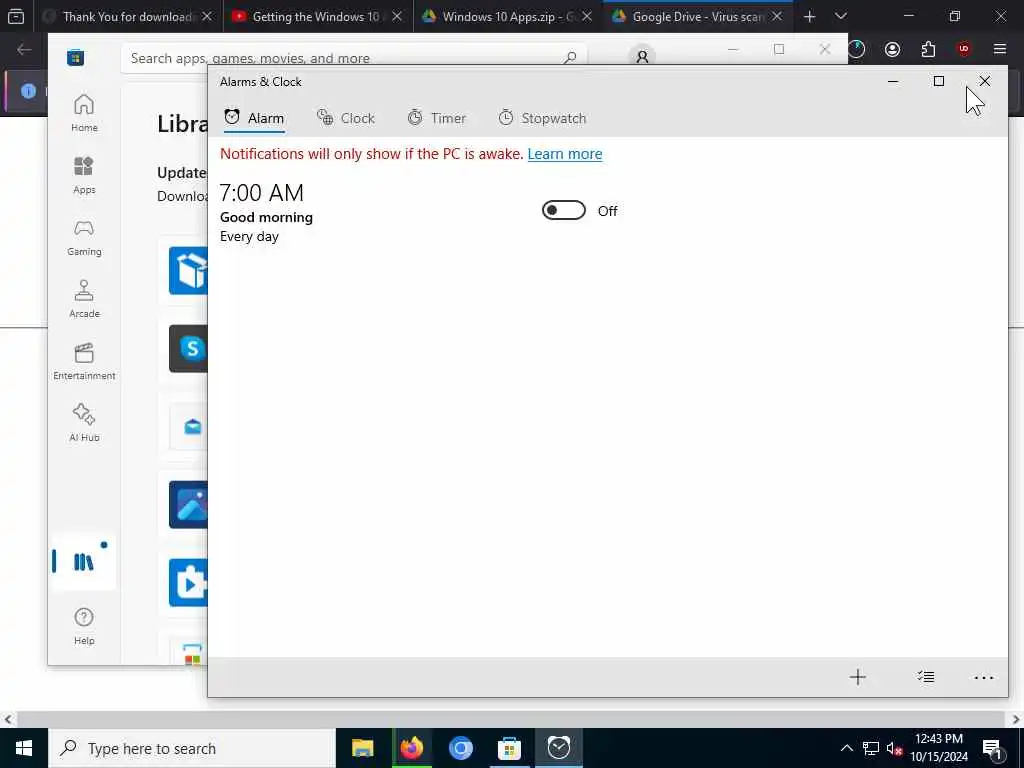Open the notification action center
This screenshot has width=1024, height=768.
tap(993, 749)
